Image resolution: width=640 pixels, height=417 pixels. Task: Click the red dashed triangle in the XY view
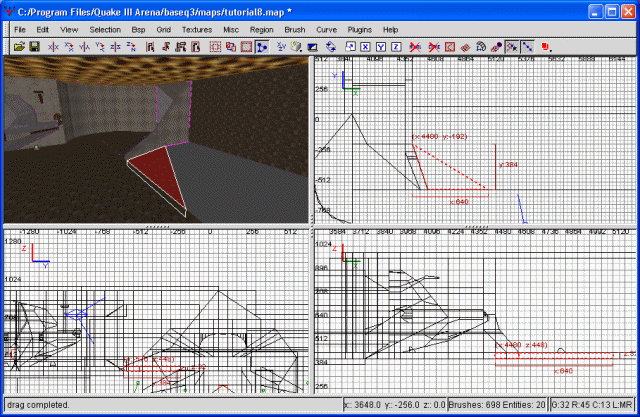pyautogui.click(x=441, y=175)
